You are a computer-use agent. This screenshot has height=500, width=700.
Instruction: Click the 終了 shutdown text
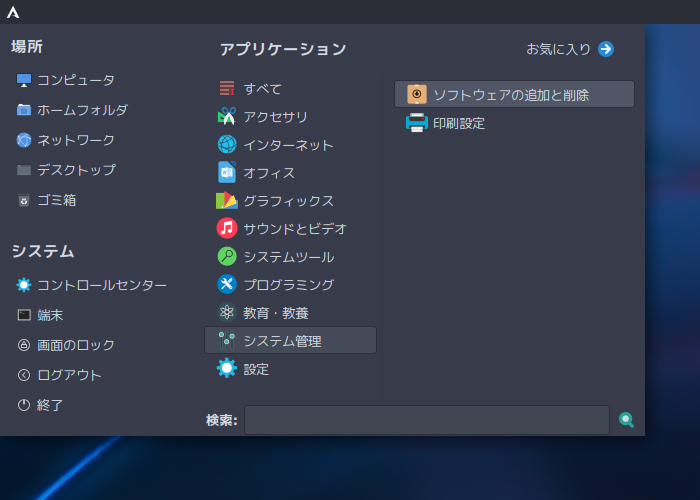pos(50,405)
